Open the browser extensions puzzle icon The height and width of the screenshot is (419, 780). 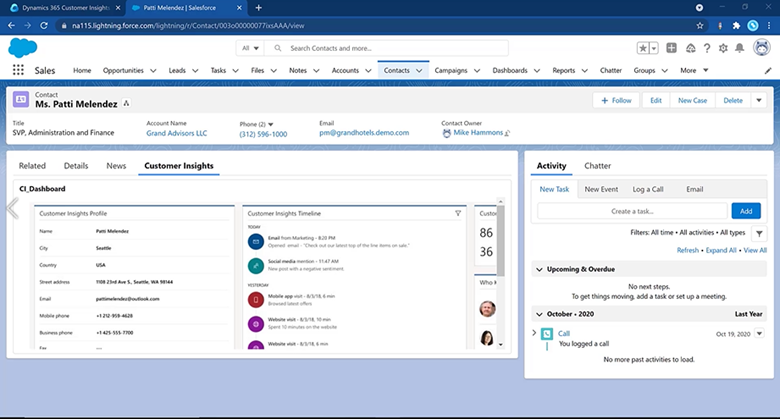pyautogui.click(x=736, y=25)
